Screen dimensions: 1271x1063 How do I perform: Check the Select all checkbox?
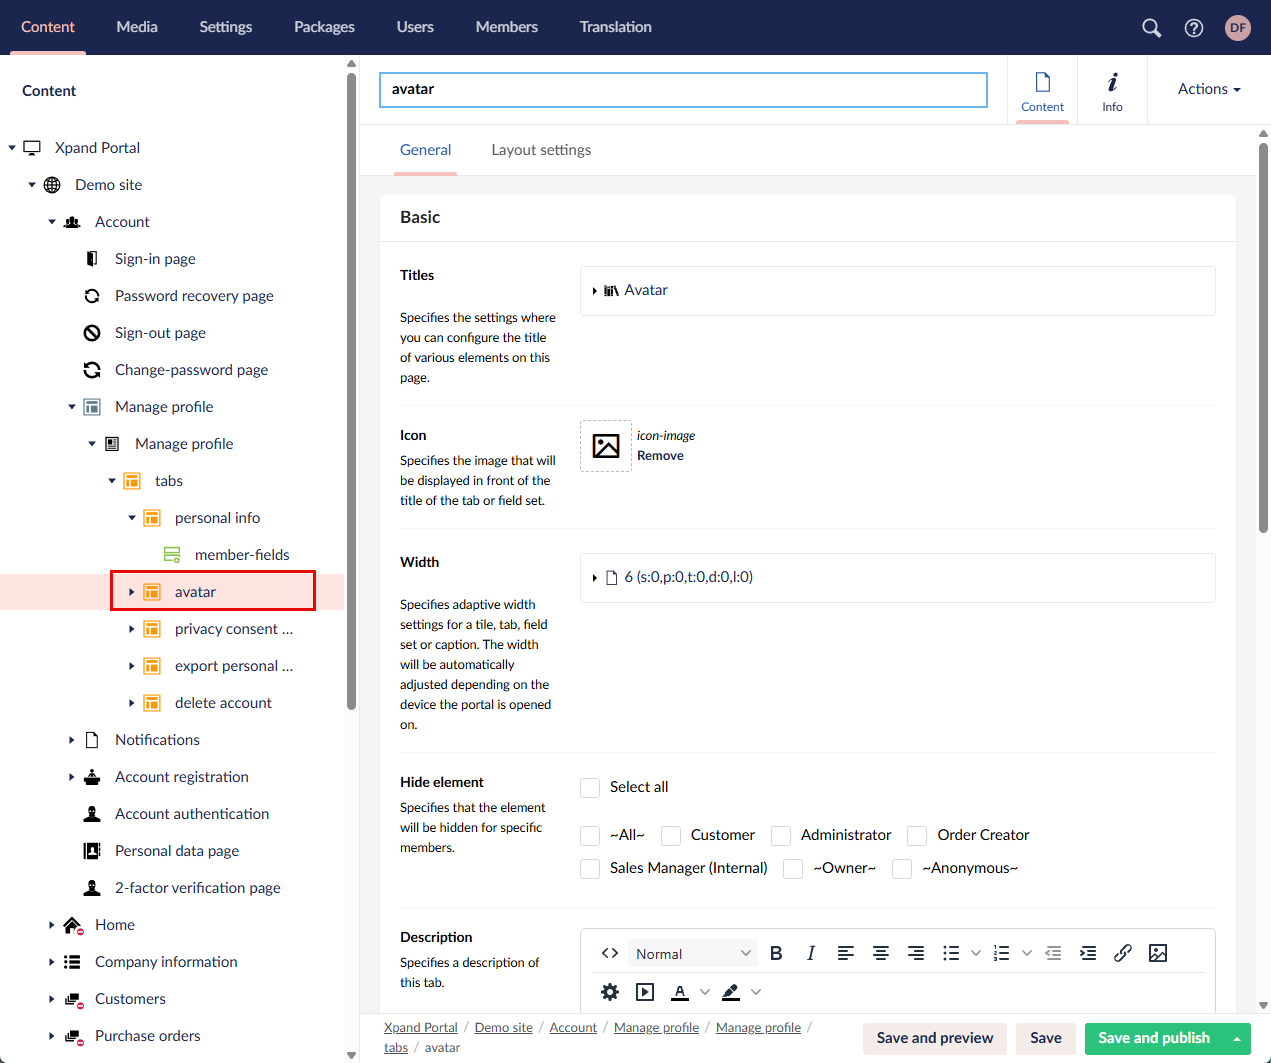590,787
